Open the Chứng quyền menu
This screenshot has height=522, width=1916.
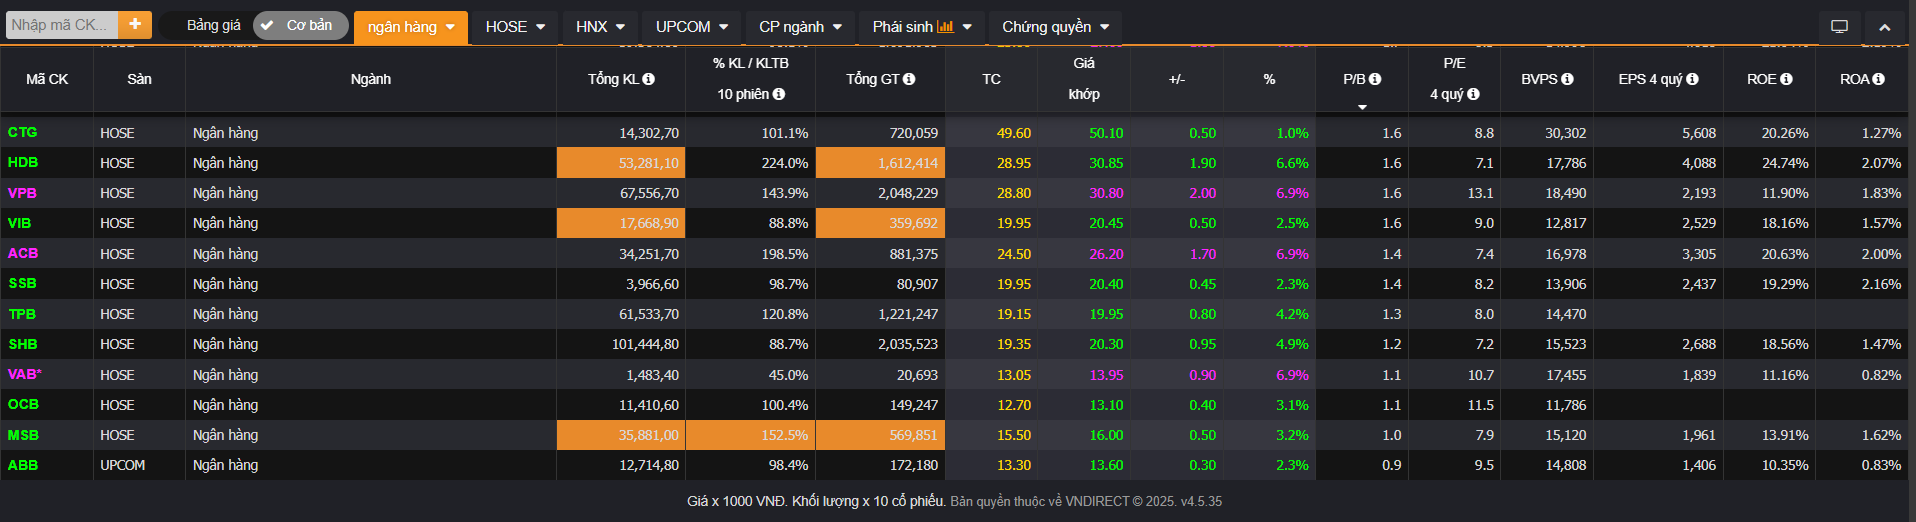click(1055, 27)
